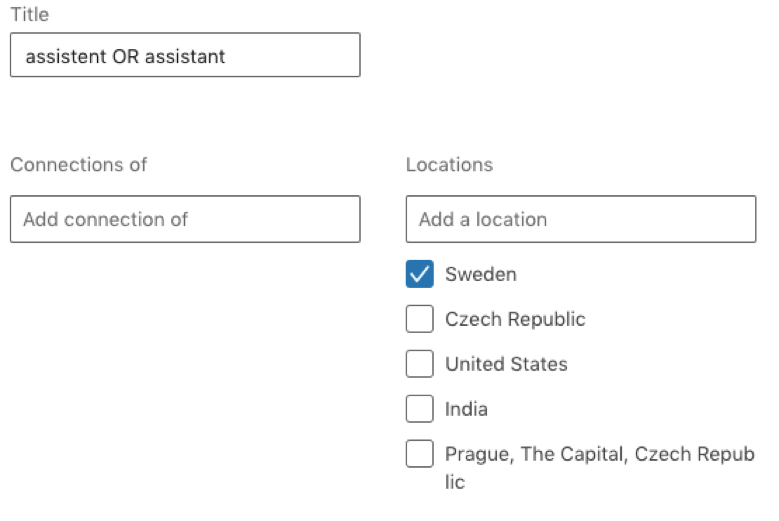Click the United States label text
779x521 pixels.
[506, 364]
